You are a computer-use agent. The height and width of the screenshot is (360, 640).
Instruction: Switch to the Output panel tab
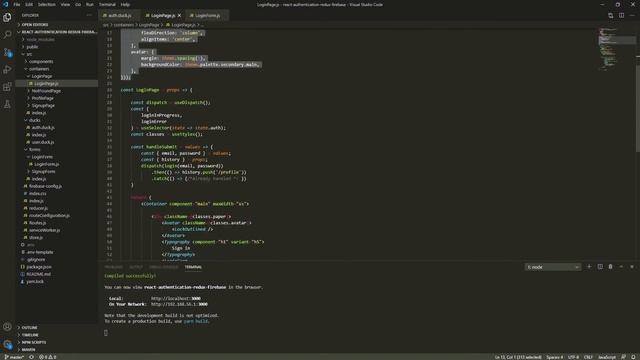point(136,267)
